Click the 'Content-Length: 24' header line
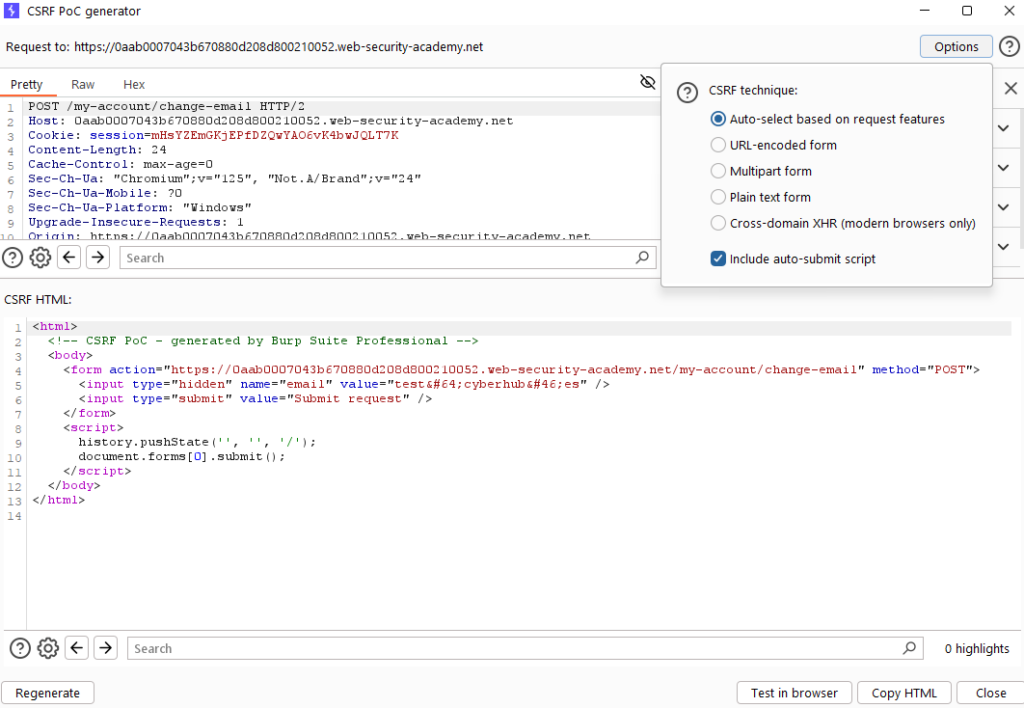Screen dimensions: 1024x708 [97, 150]
